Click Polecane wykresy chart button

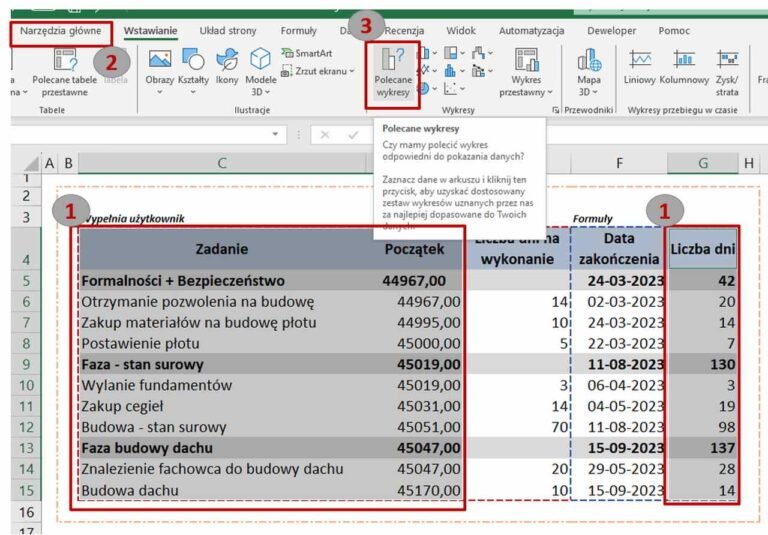pos(393,73)
